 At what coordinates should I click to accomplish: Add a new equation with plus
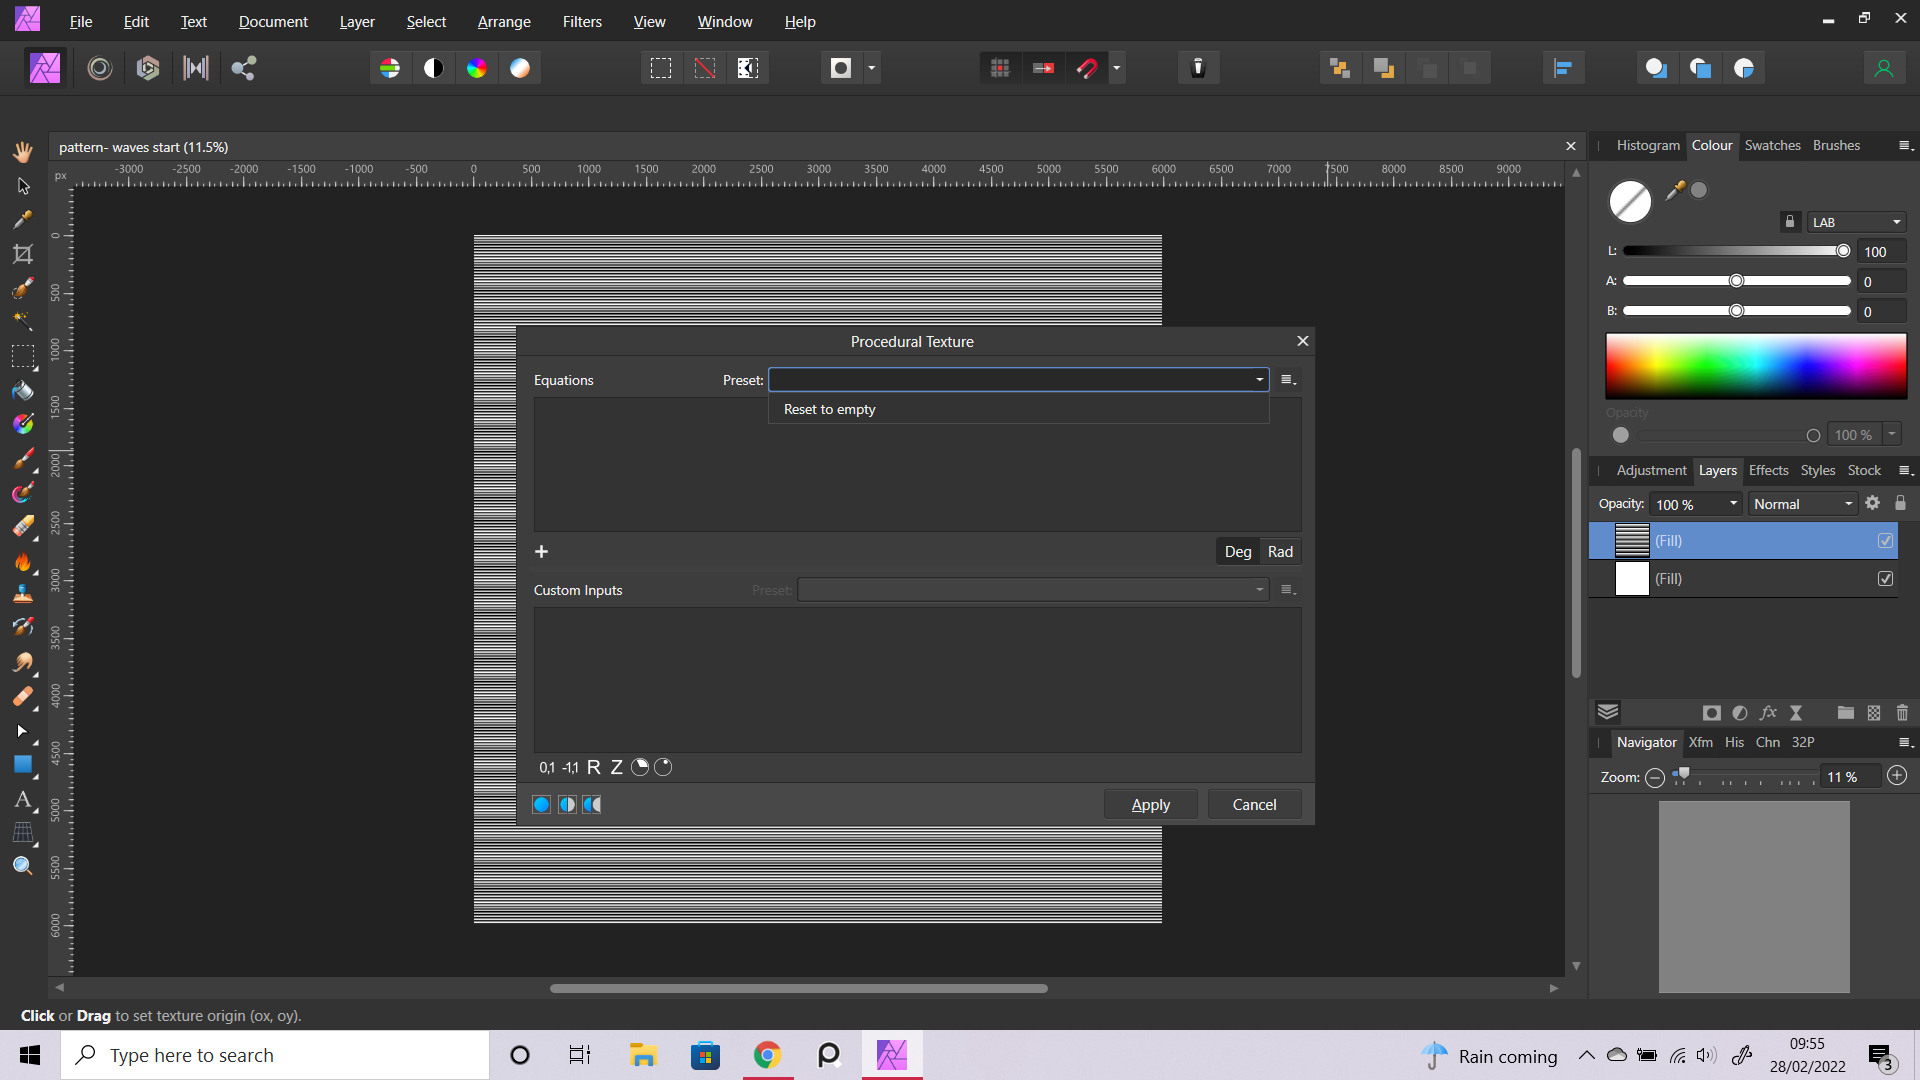541,552
